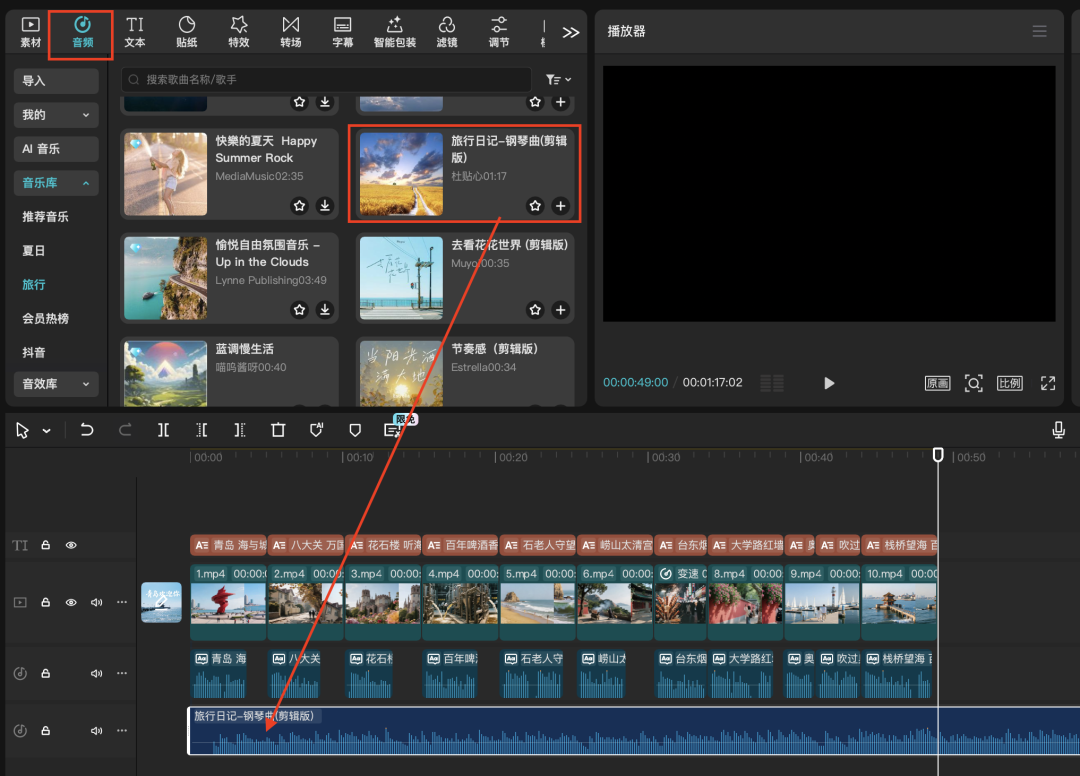Switch to the 转场 tab
This screenshot has height=776, width=1080.
click(290, 32)
